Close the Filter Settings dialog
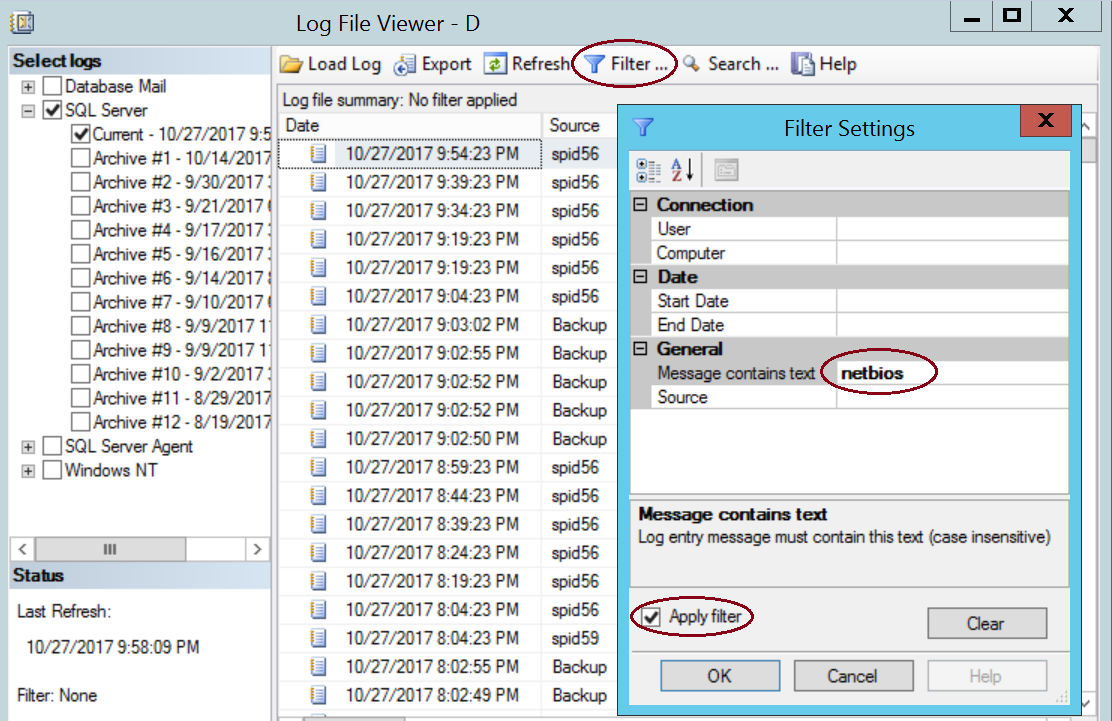Screen dimensions: 1112x721 (x=1046, y=121)
